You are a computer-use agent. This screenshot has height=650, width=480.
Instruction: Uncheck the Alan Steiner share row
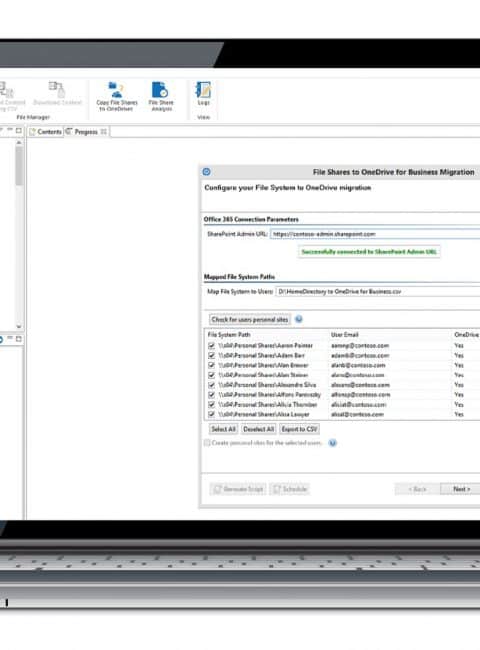(211, 375)
